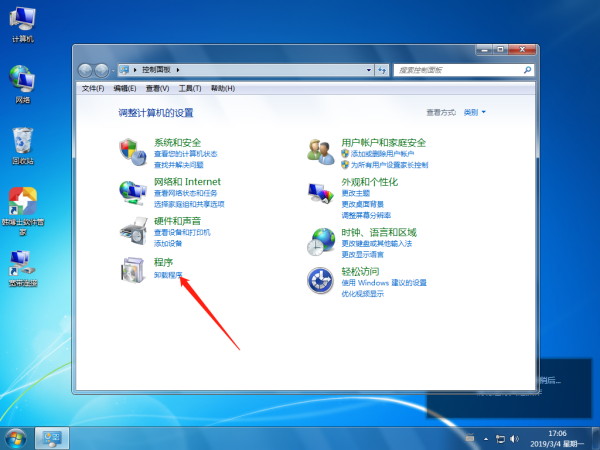Click 使用 Windows 建议的设置 link
Screen dimensions: 600x450
click(x=384, y=283)
